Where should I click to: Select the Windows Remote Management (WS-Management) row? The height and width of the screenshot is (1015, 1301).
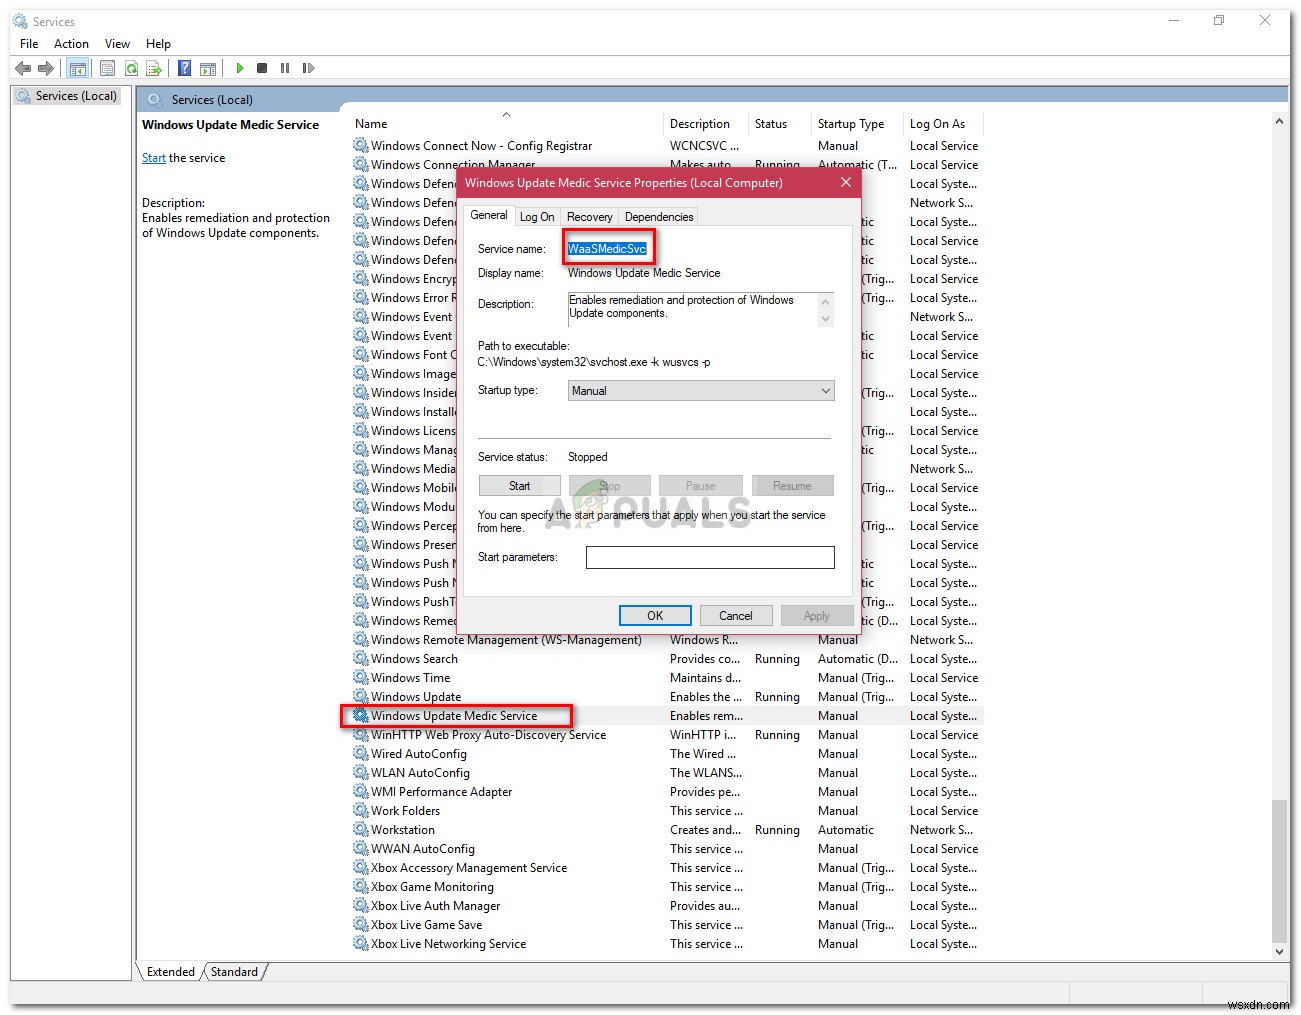[667, 640]
